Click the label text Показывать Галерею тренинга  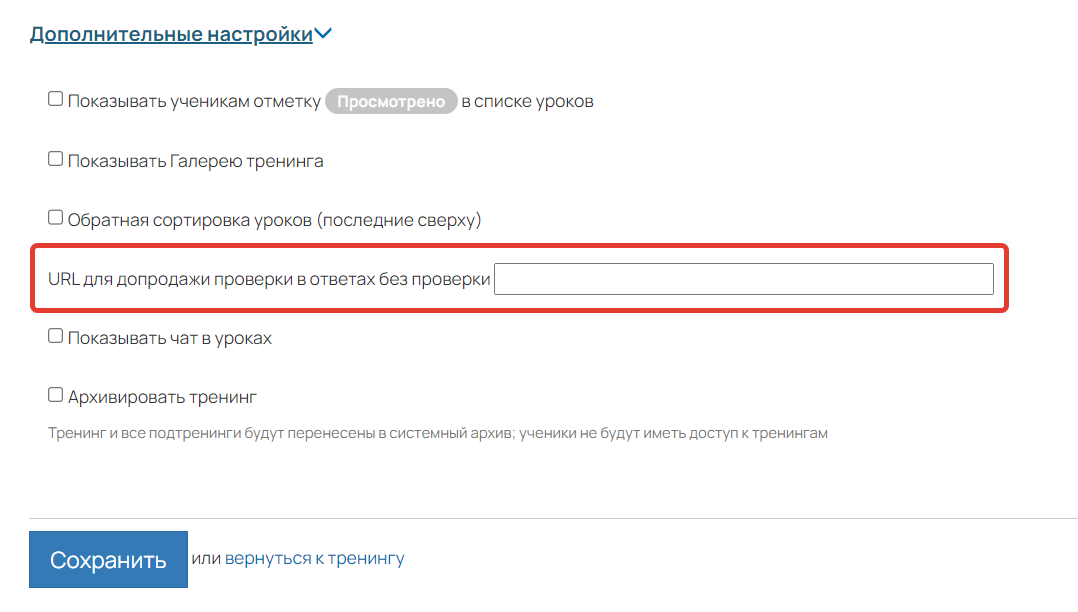(195, 161)
